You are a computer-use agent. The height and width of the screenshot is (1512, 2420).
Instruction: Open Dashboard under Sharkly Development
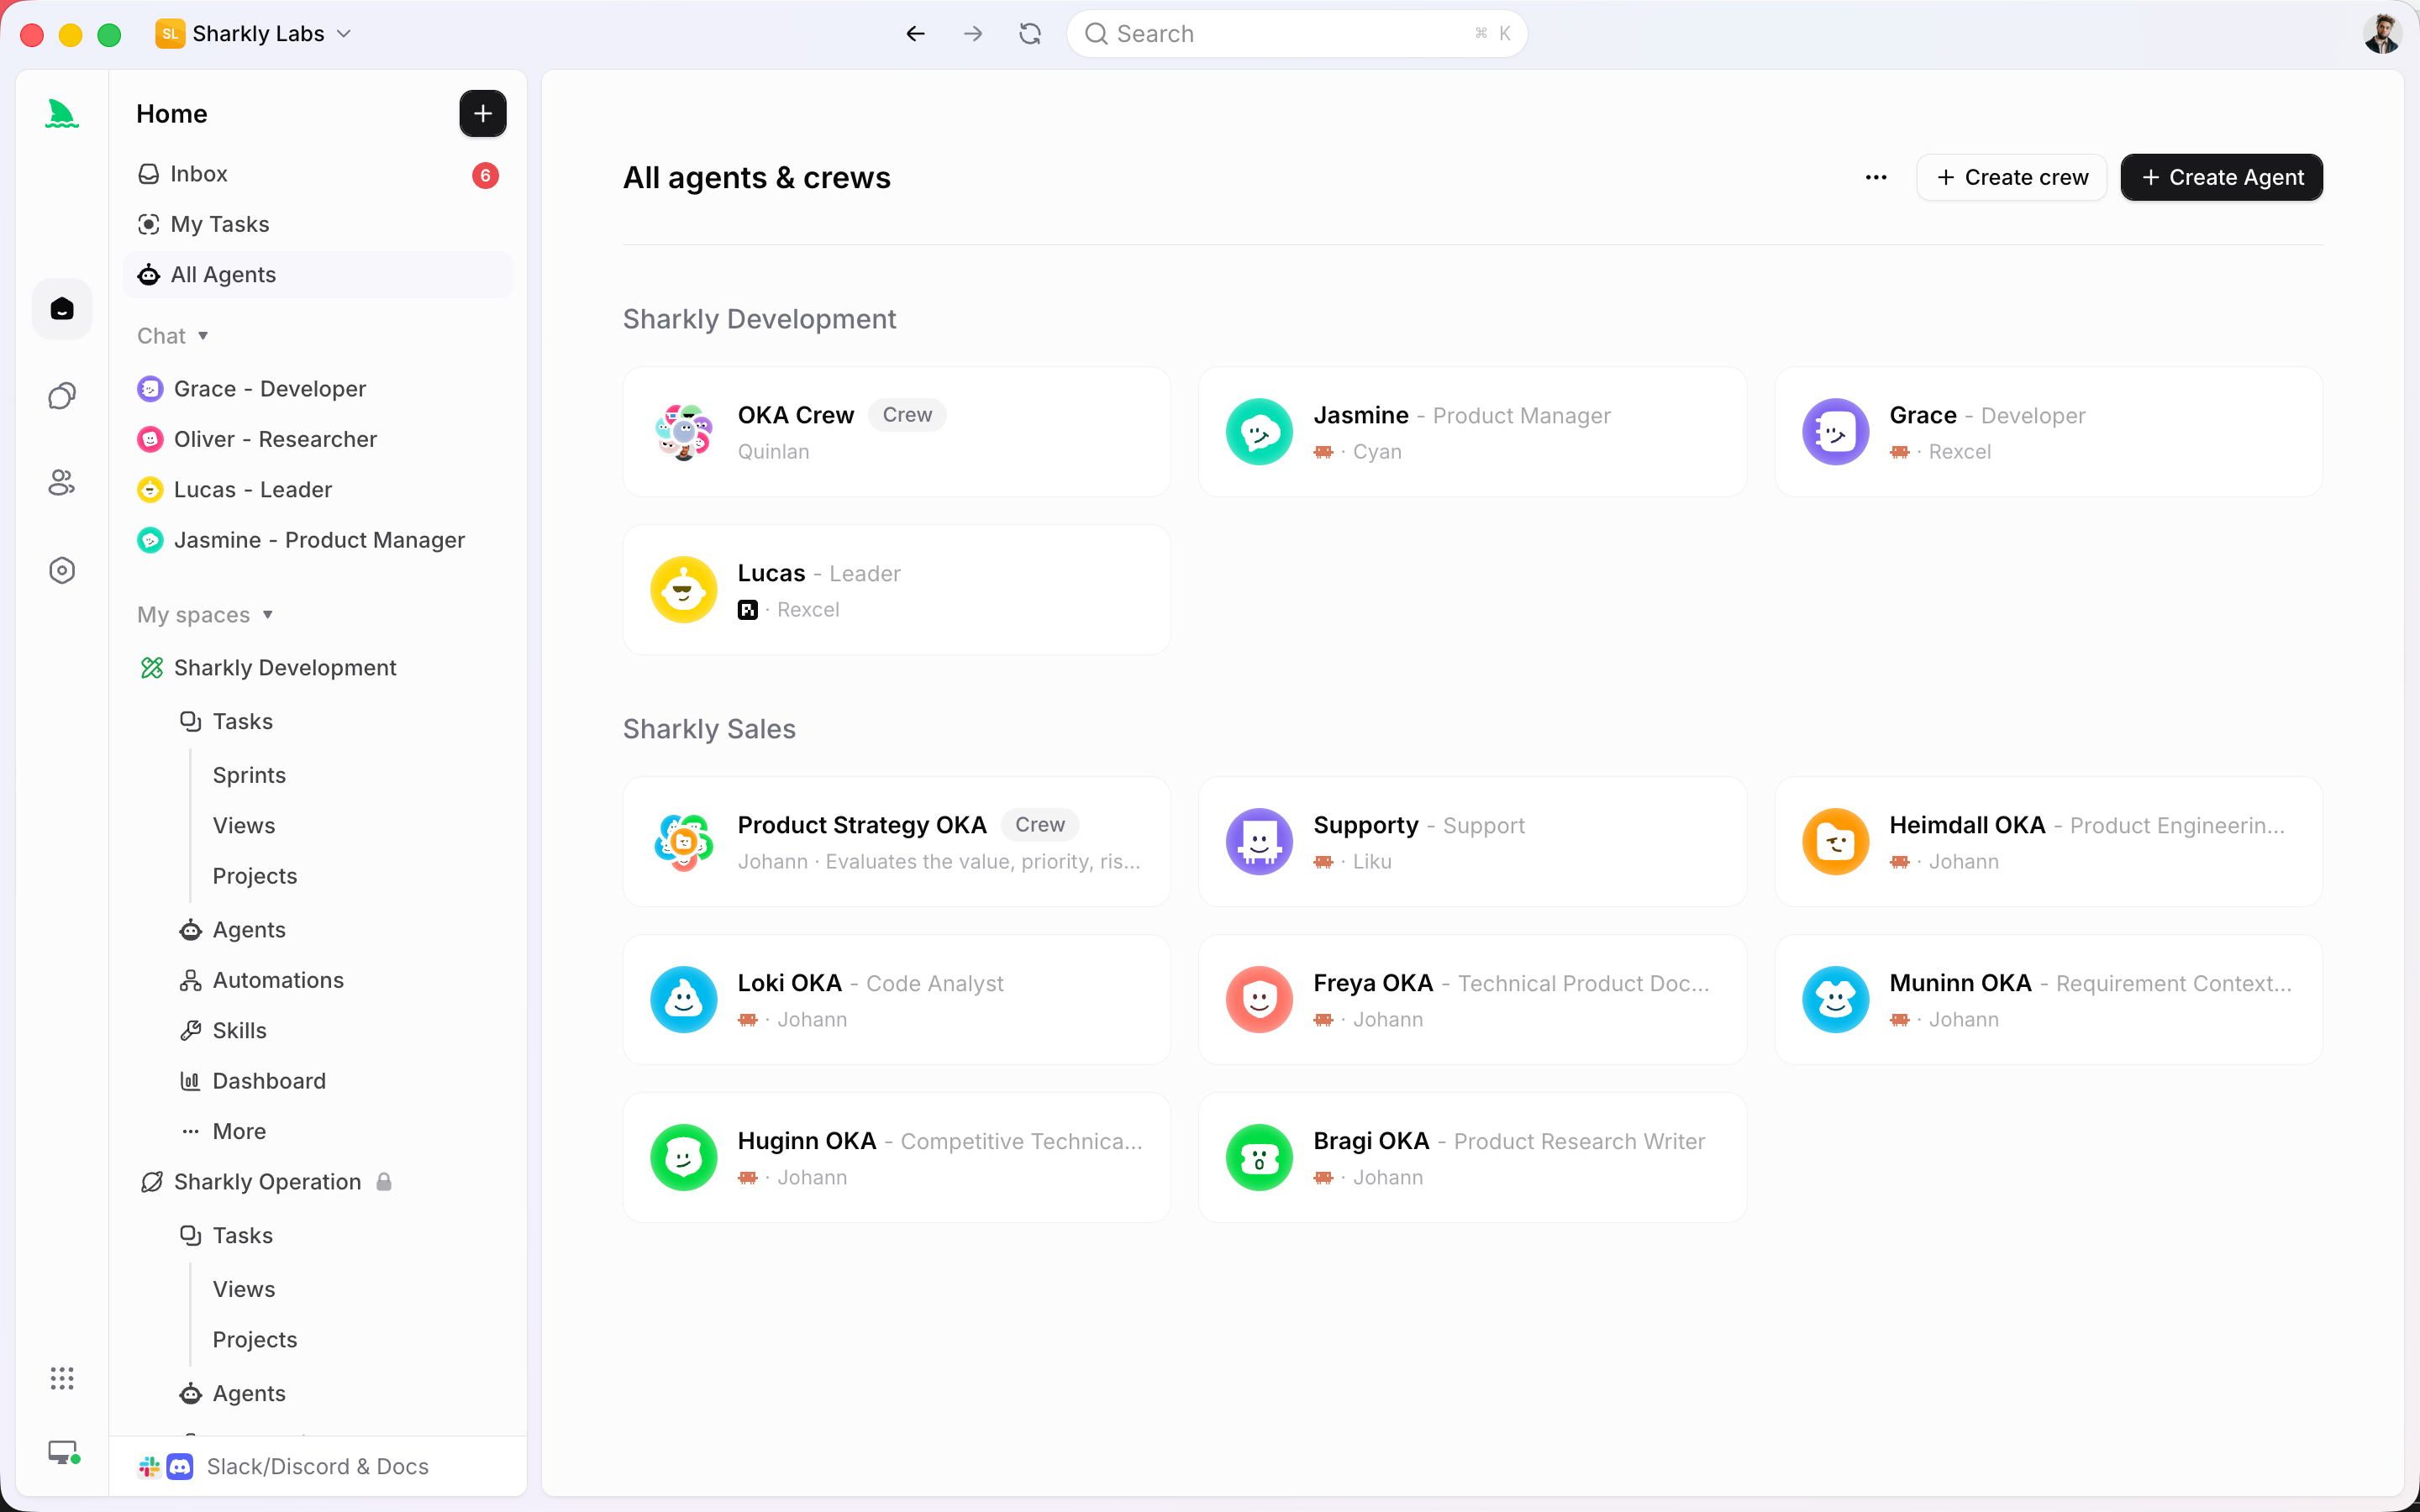253,1081
